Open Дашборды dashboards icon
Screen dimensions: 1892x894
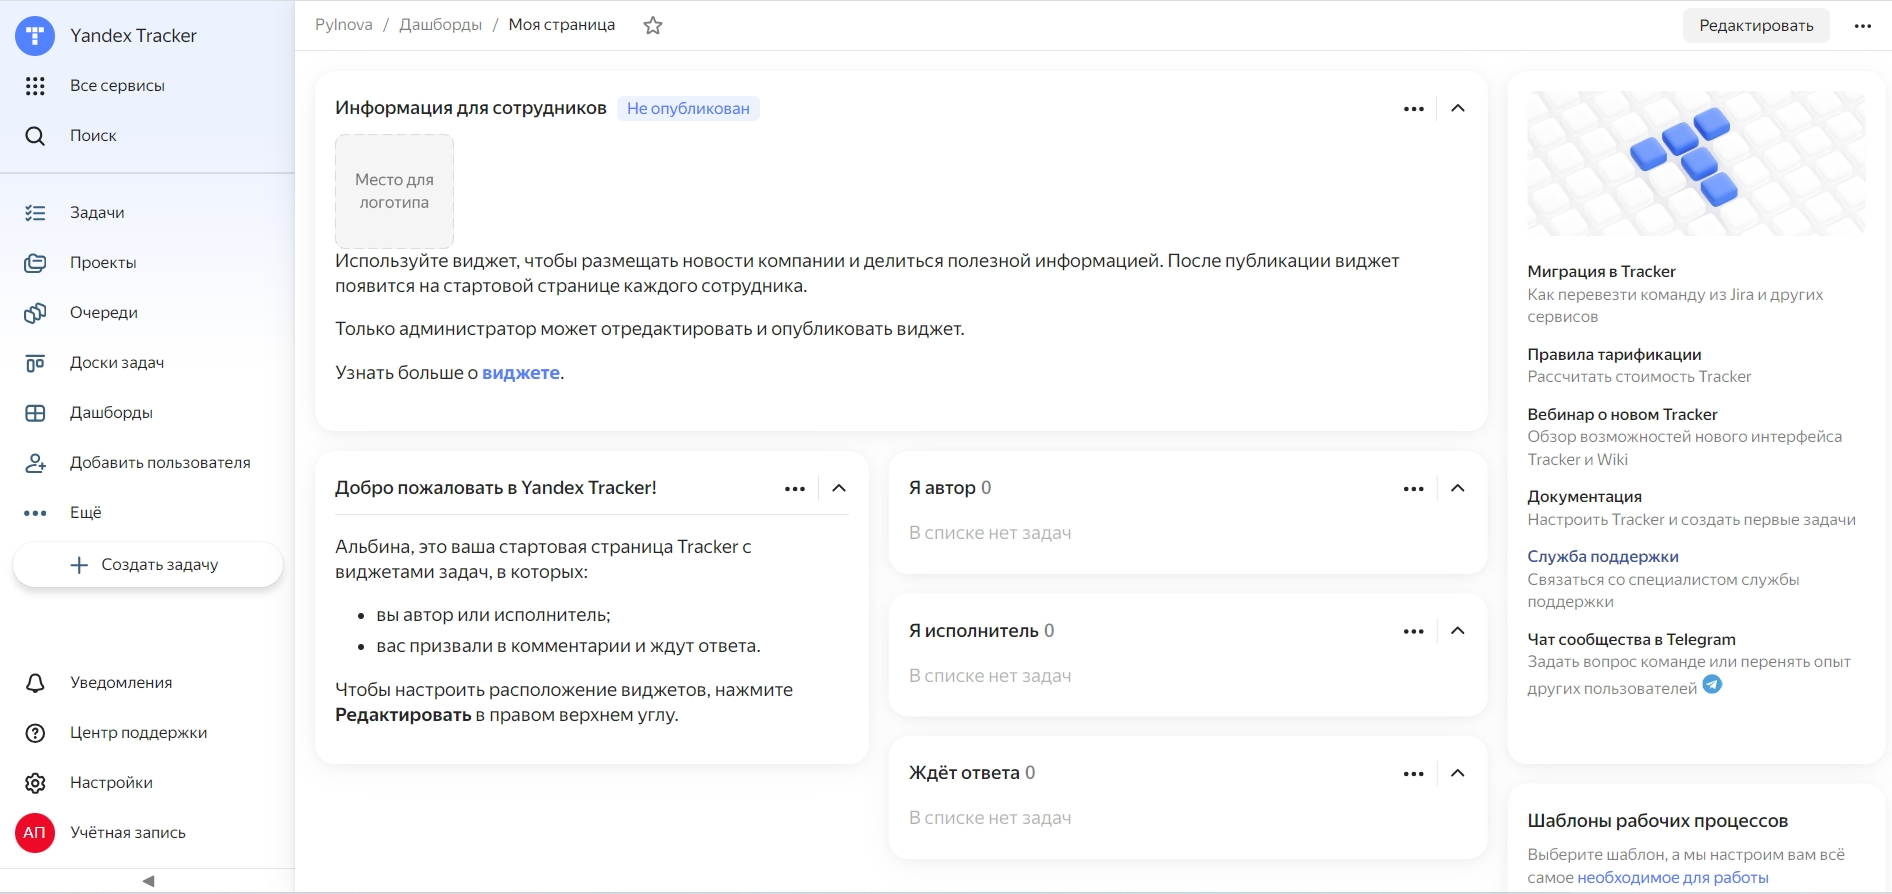point(35,413)
